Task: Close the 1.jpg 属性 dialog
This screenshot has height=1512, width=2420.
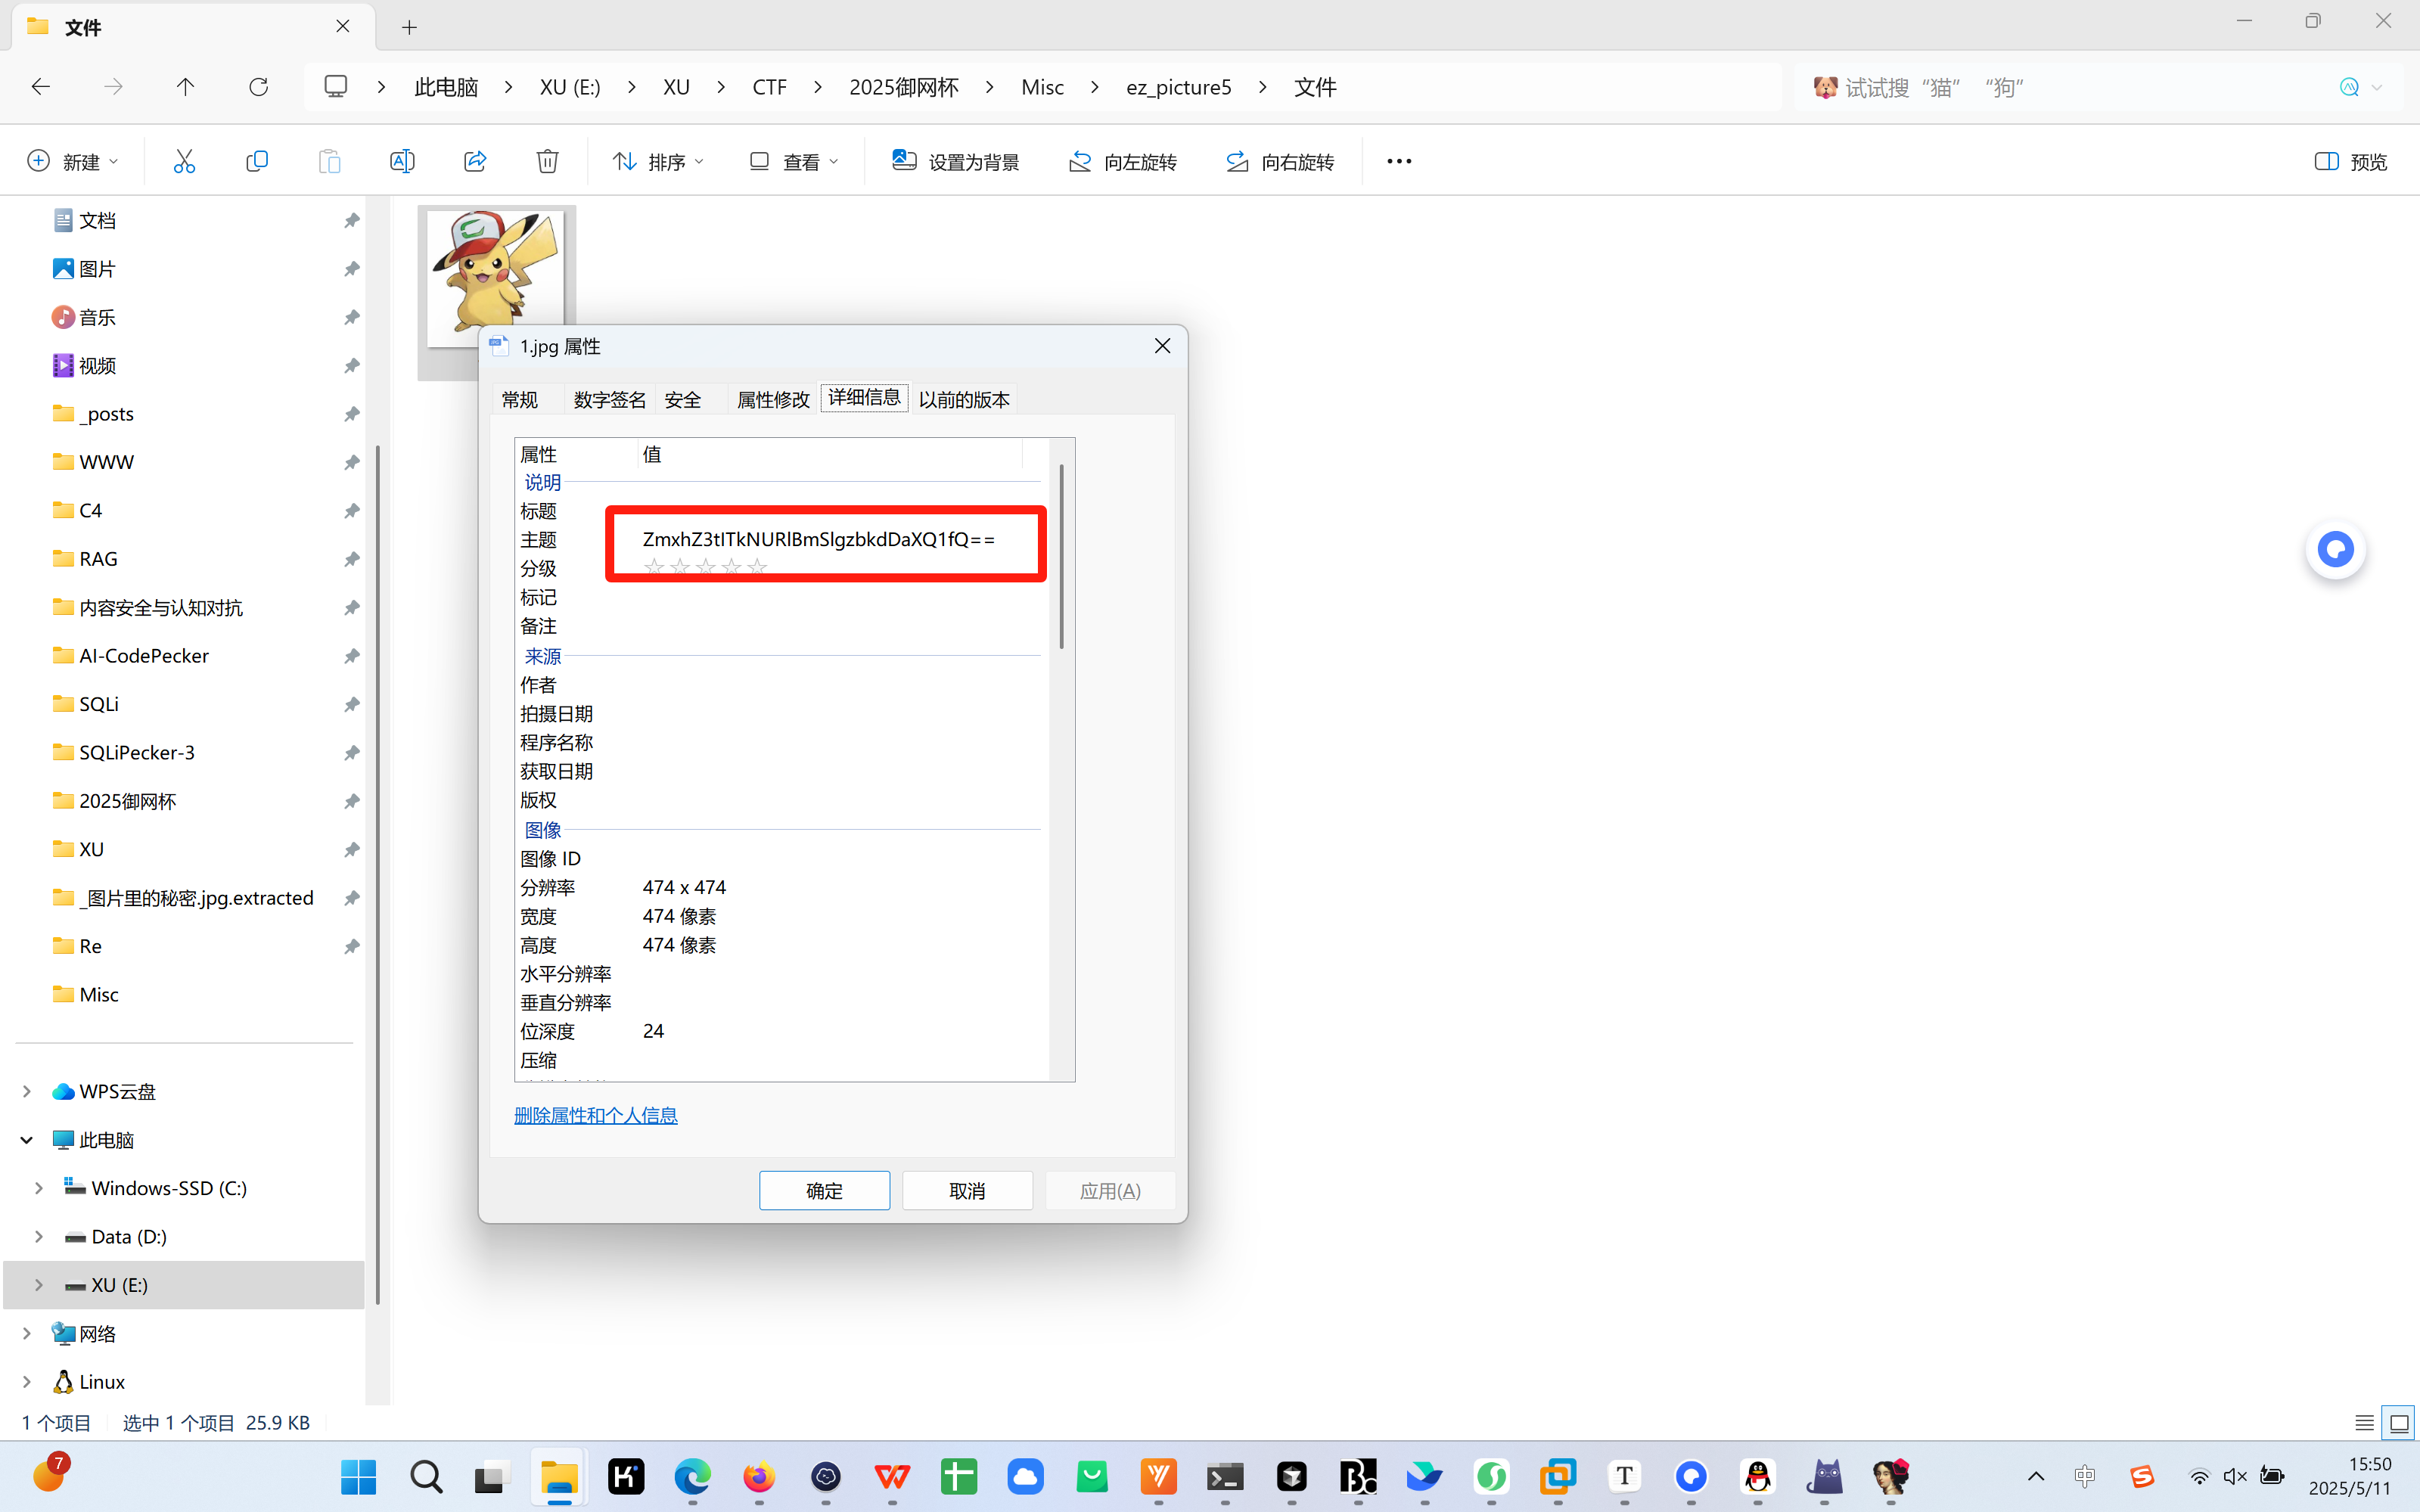Action: tap(1162, 346)
